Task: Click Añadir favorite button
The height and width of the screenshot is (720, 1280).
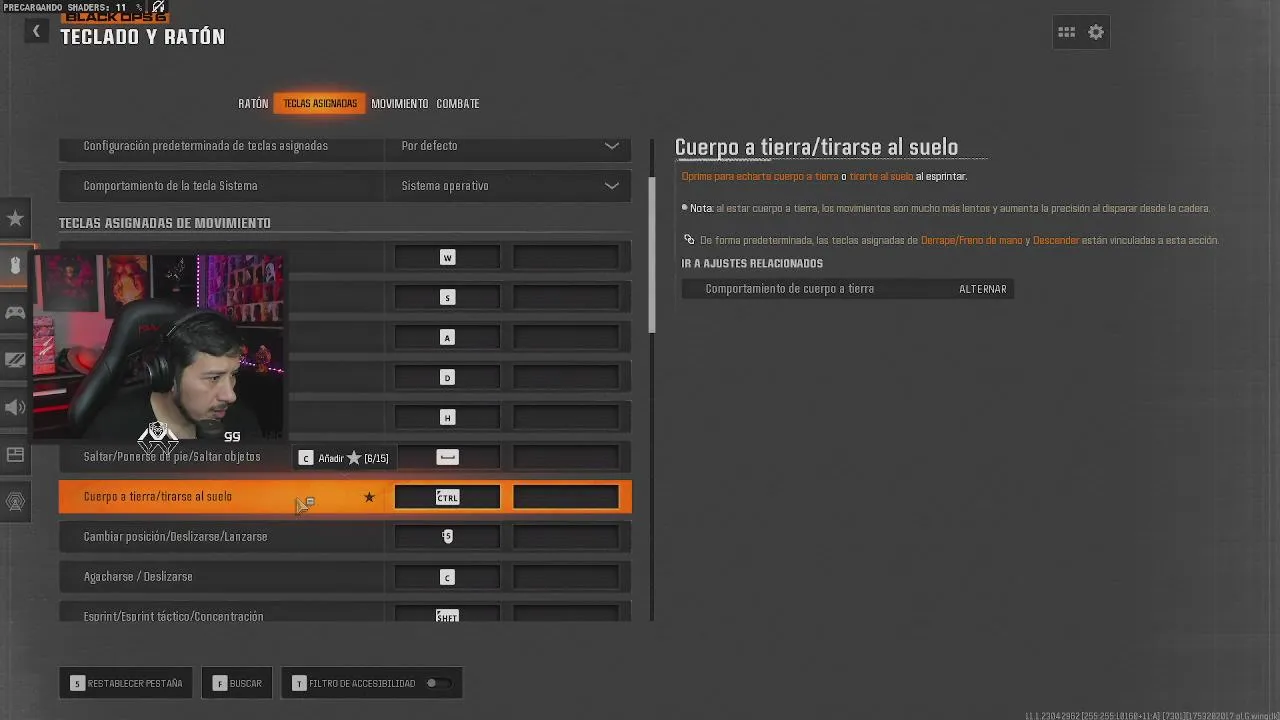Action: point(344,458)
